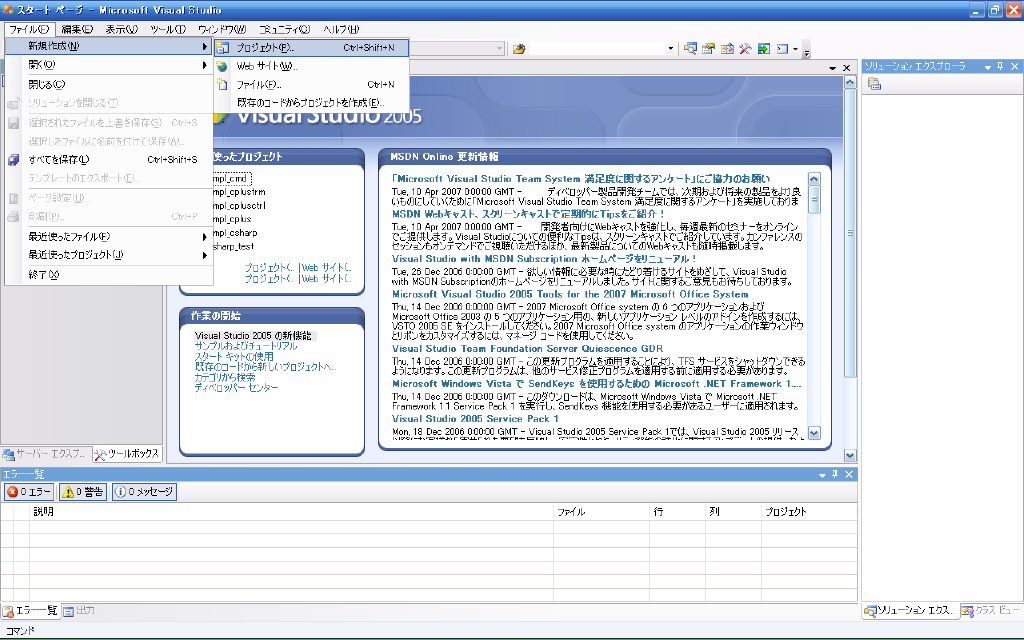
Task: Open Solution Explorer window position dropdown
Action: click(x=988, y=67)
